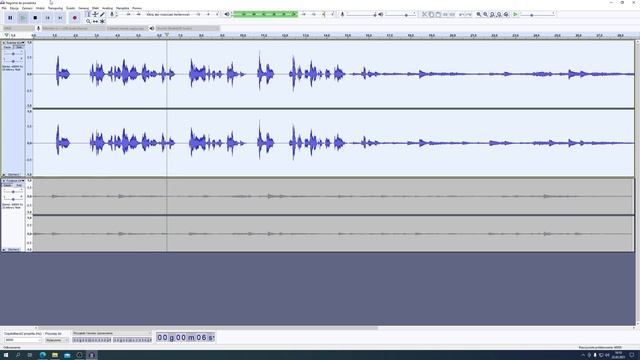This screenshot has width=640, height=360.
Task: Click the Trim audio icon
Action: [445, 14]
